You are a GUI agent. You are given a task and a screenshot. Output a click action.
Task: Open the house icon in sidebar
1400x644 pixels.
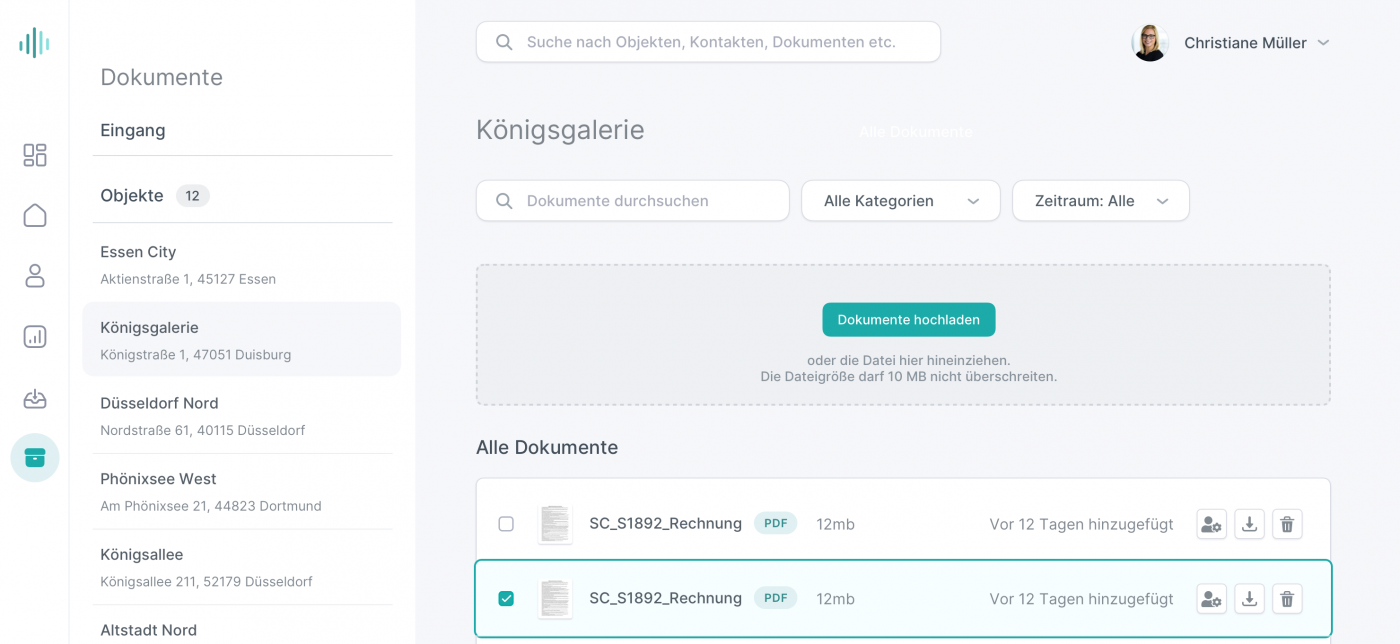35,216
